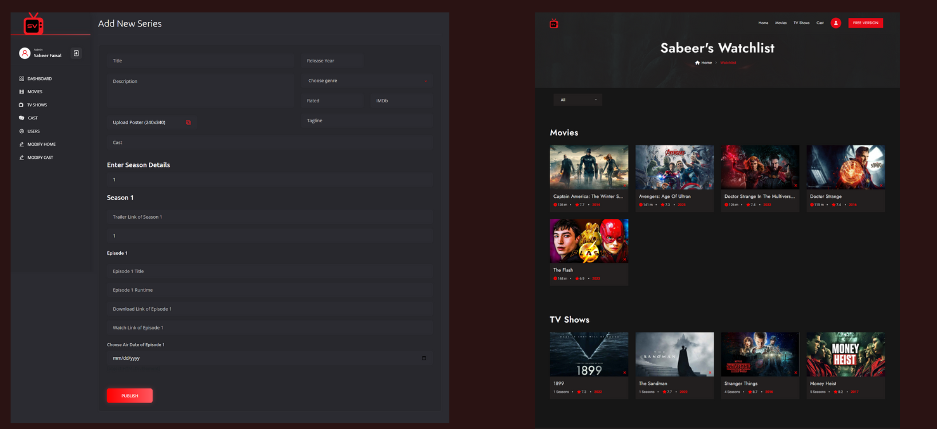Open Dashboard from the admin sidebar
This screenshot has height=429, width=937.
(x=36, y=78)
